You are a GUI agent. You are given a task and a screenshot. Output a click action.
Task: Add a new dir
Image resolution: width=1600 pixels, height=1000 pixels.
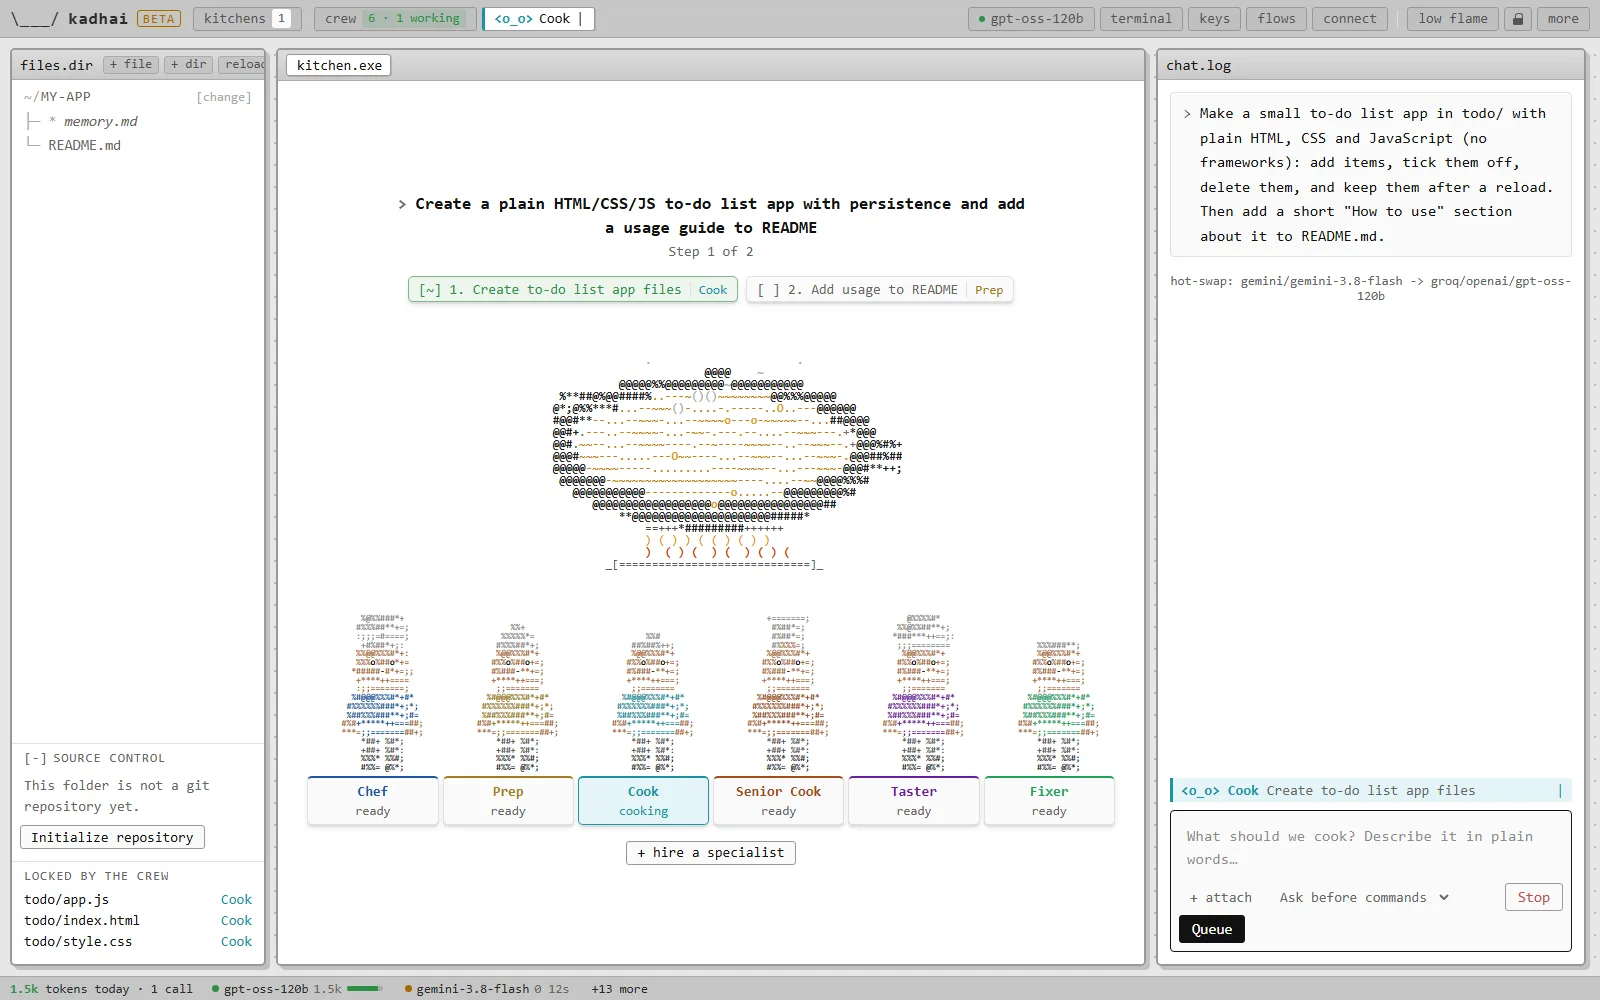pos(188,64)
